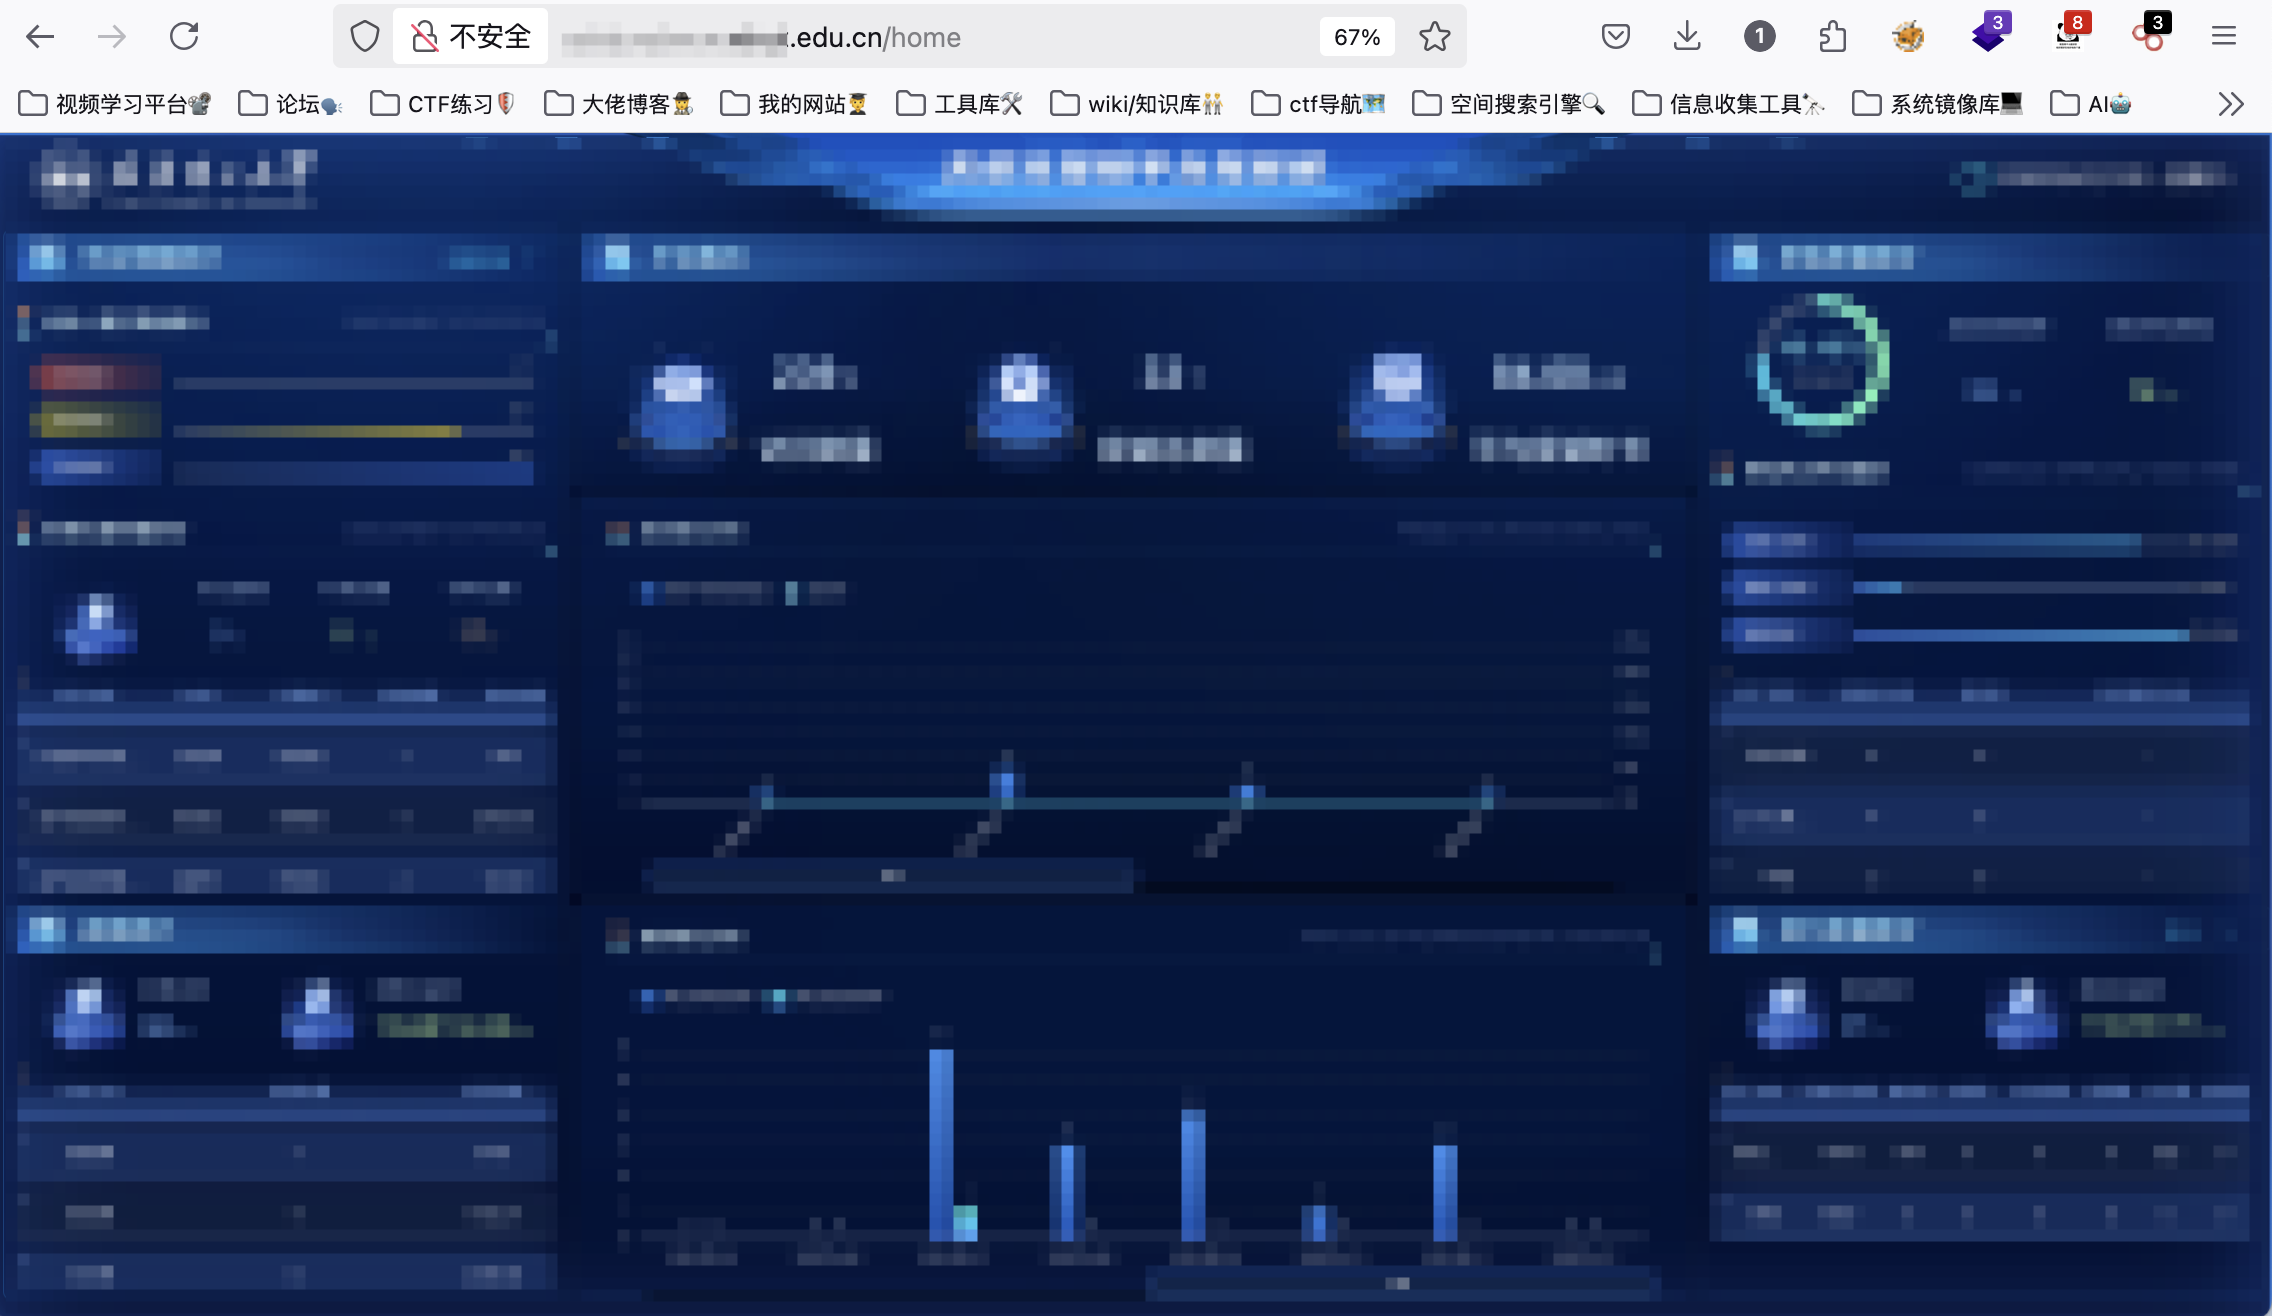Click the 不安全 connection warning badge

click(471, 37)
